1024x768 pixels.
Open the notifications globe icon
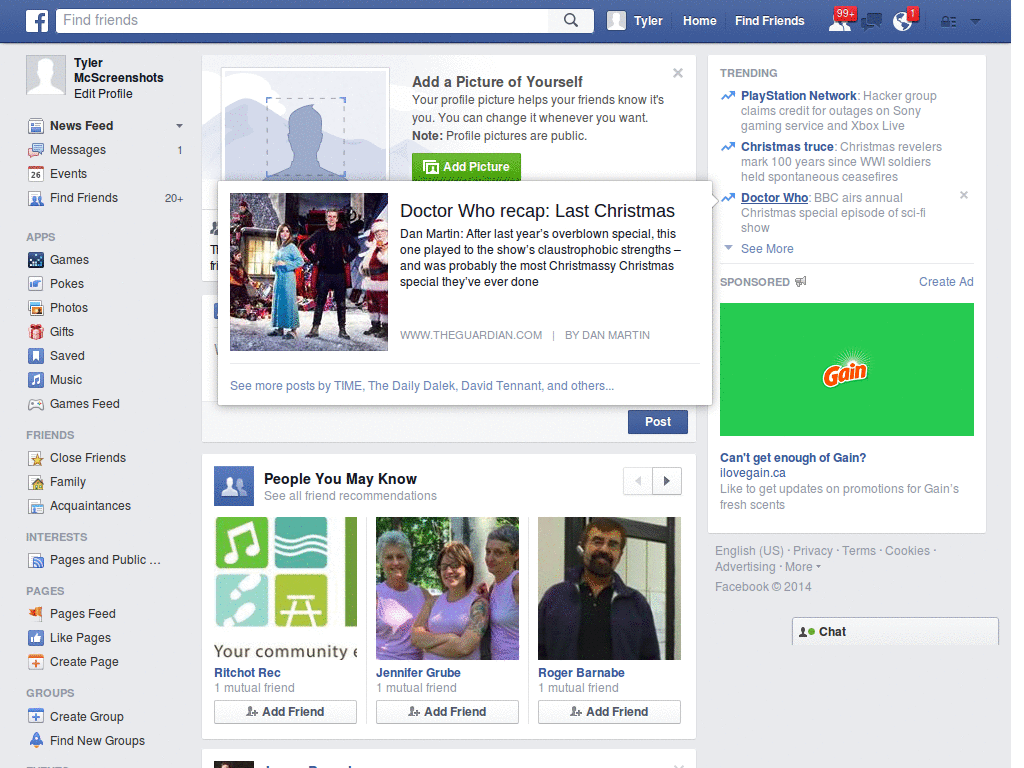point(903,22)
